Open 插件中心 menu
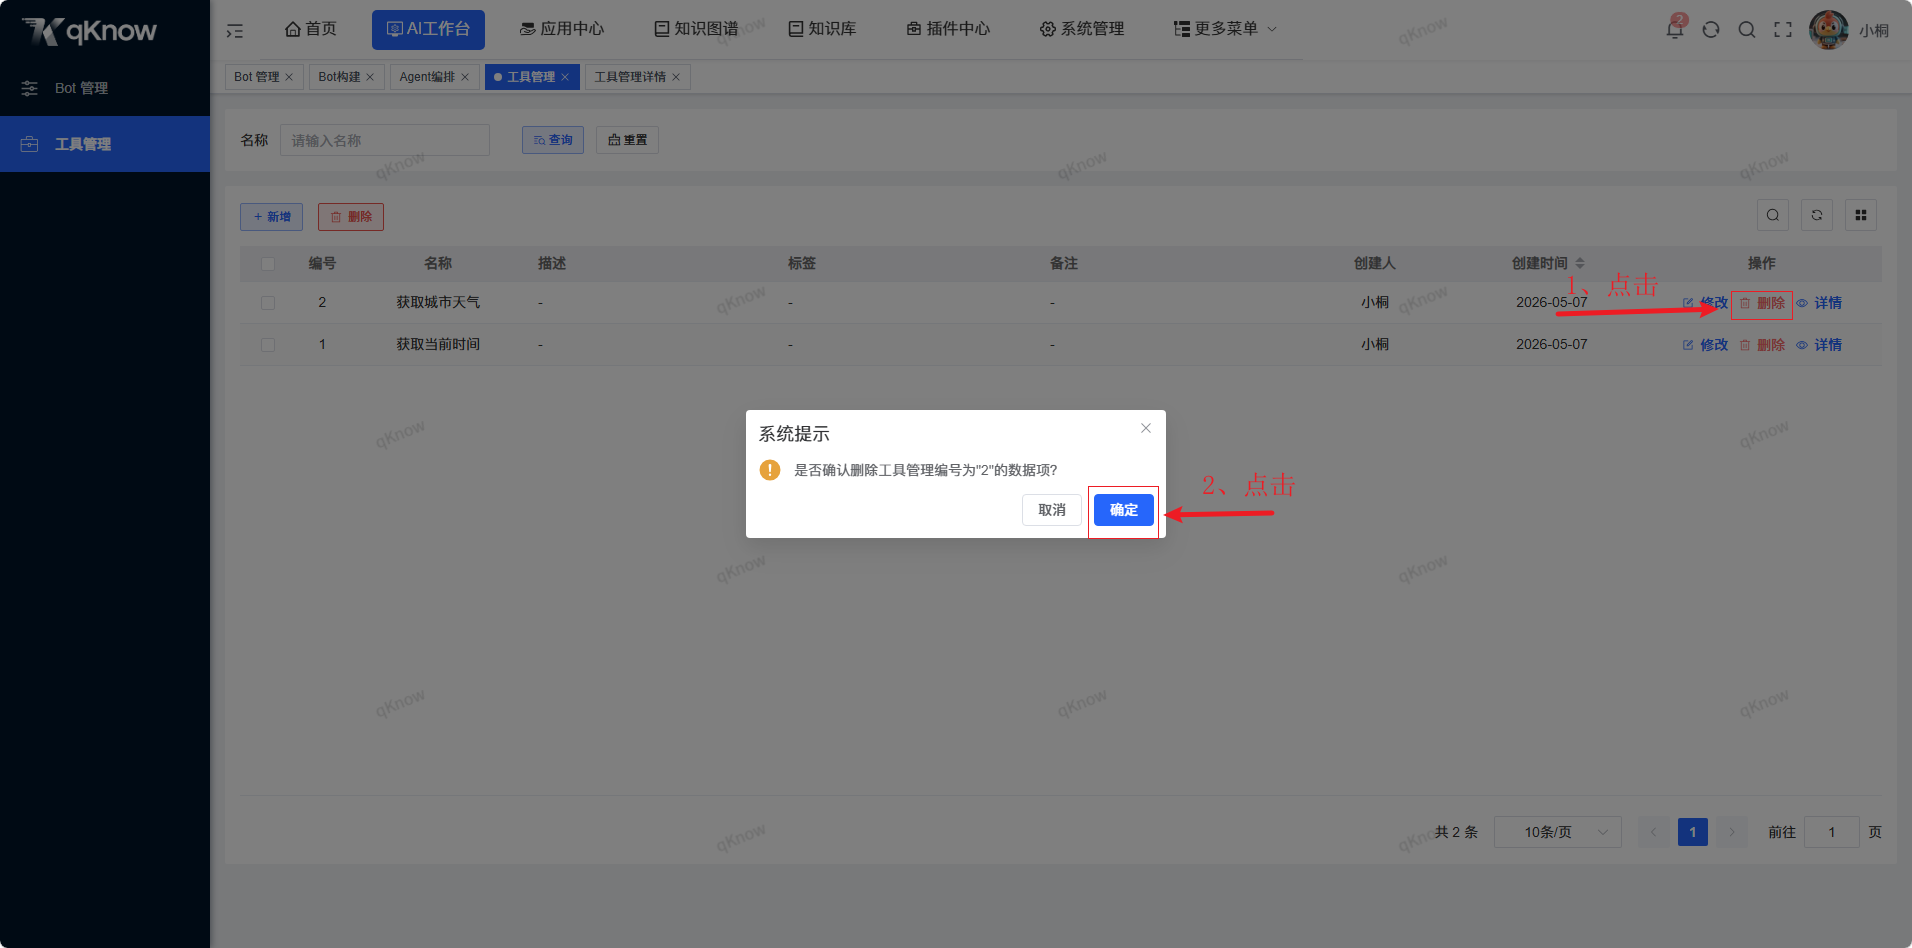This screenshot has height=948, width=1912. click(948, 29)
